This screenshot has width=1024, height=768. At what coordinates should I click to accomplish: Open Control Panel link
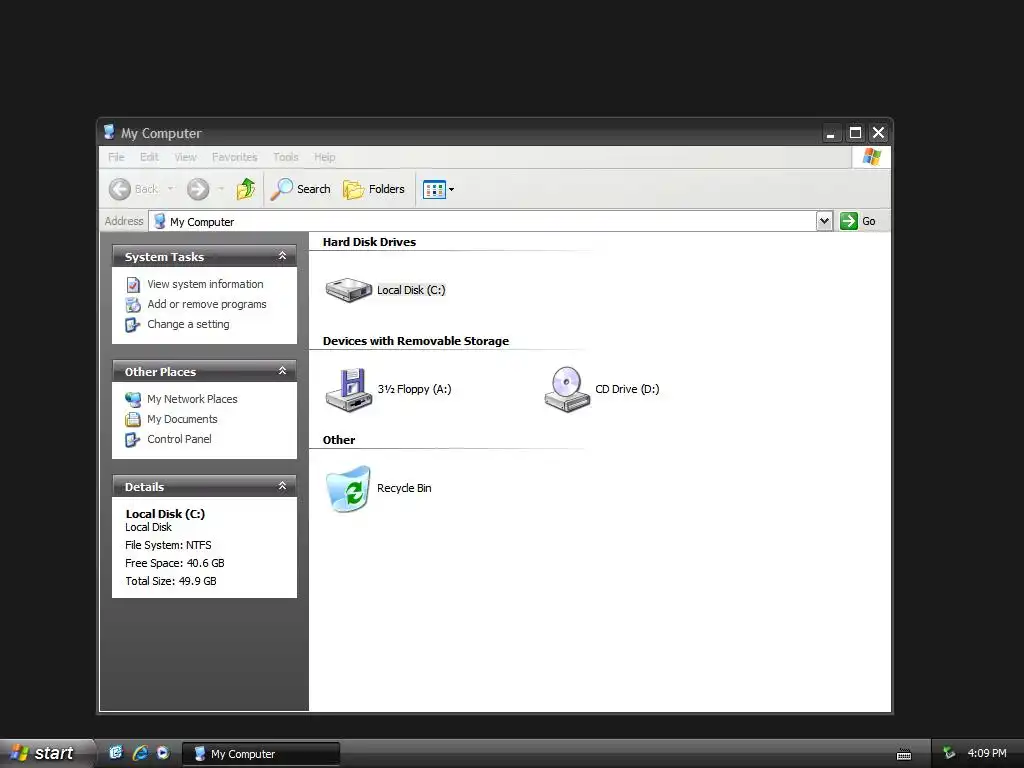click(180, 439)
